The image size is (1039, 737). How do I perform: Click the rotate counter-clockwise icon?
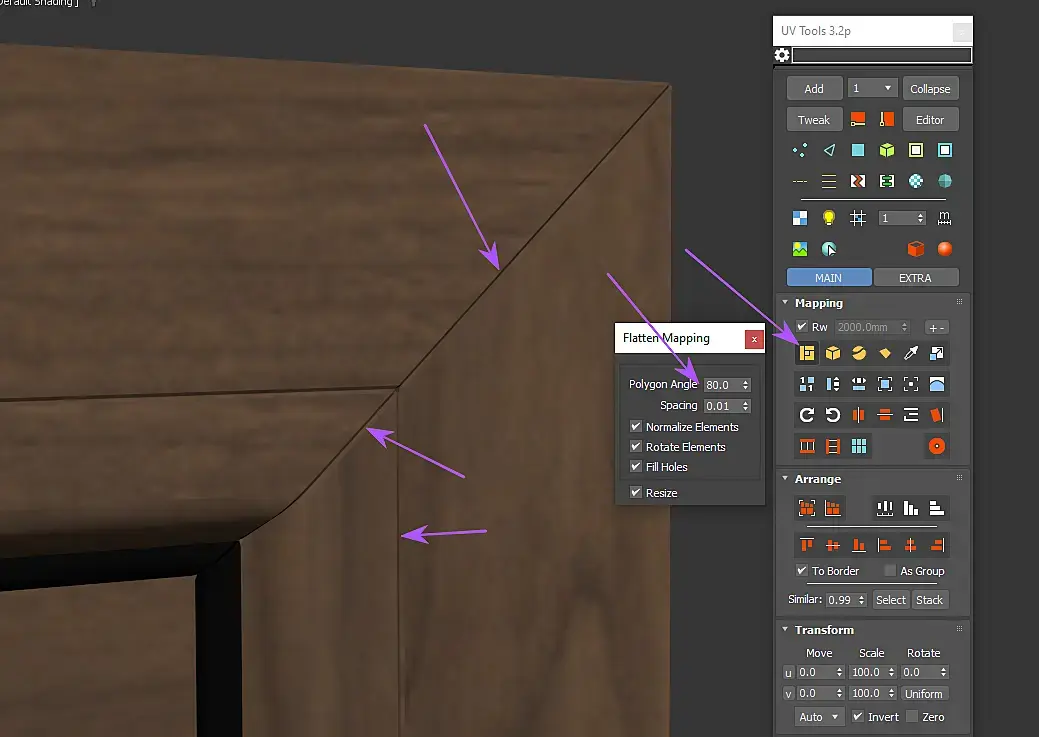pyautogui.click(x=833, y=415)
